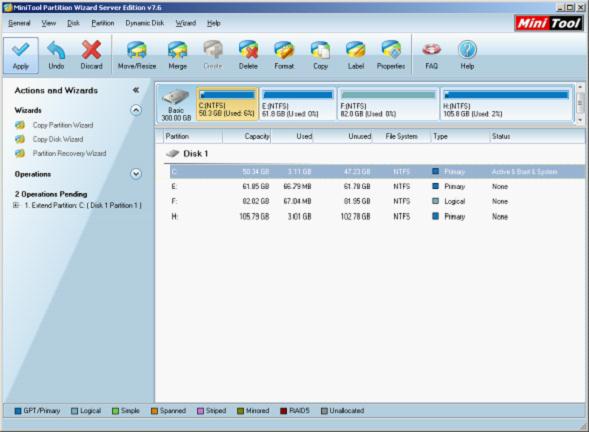
Task: Discard pending changes with the red X
Action: [91, 50]
